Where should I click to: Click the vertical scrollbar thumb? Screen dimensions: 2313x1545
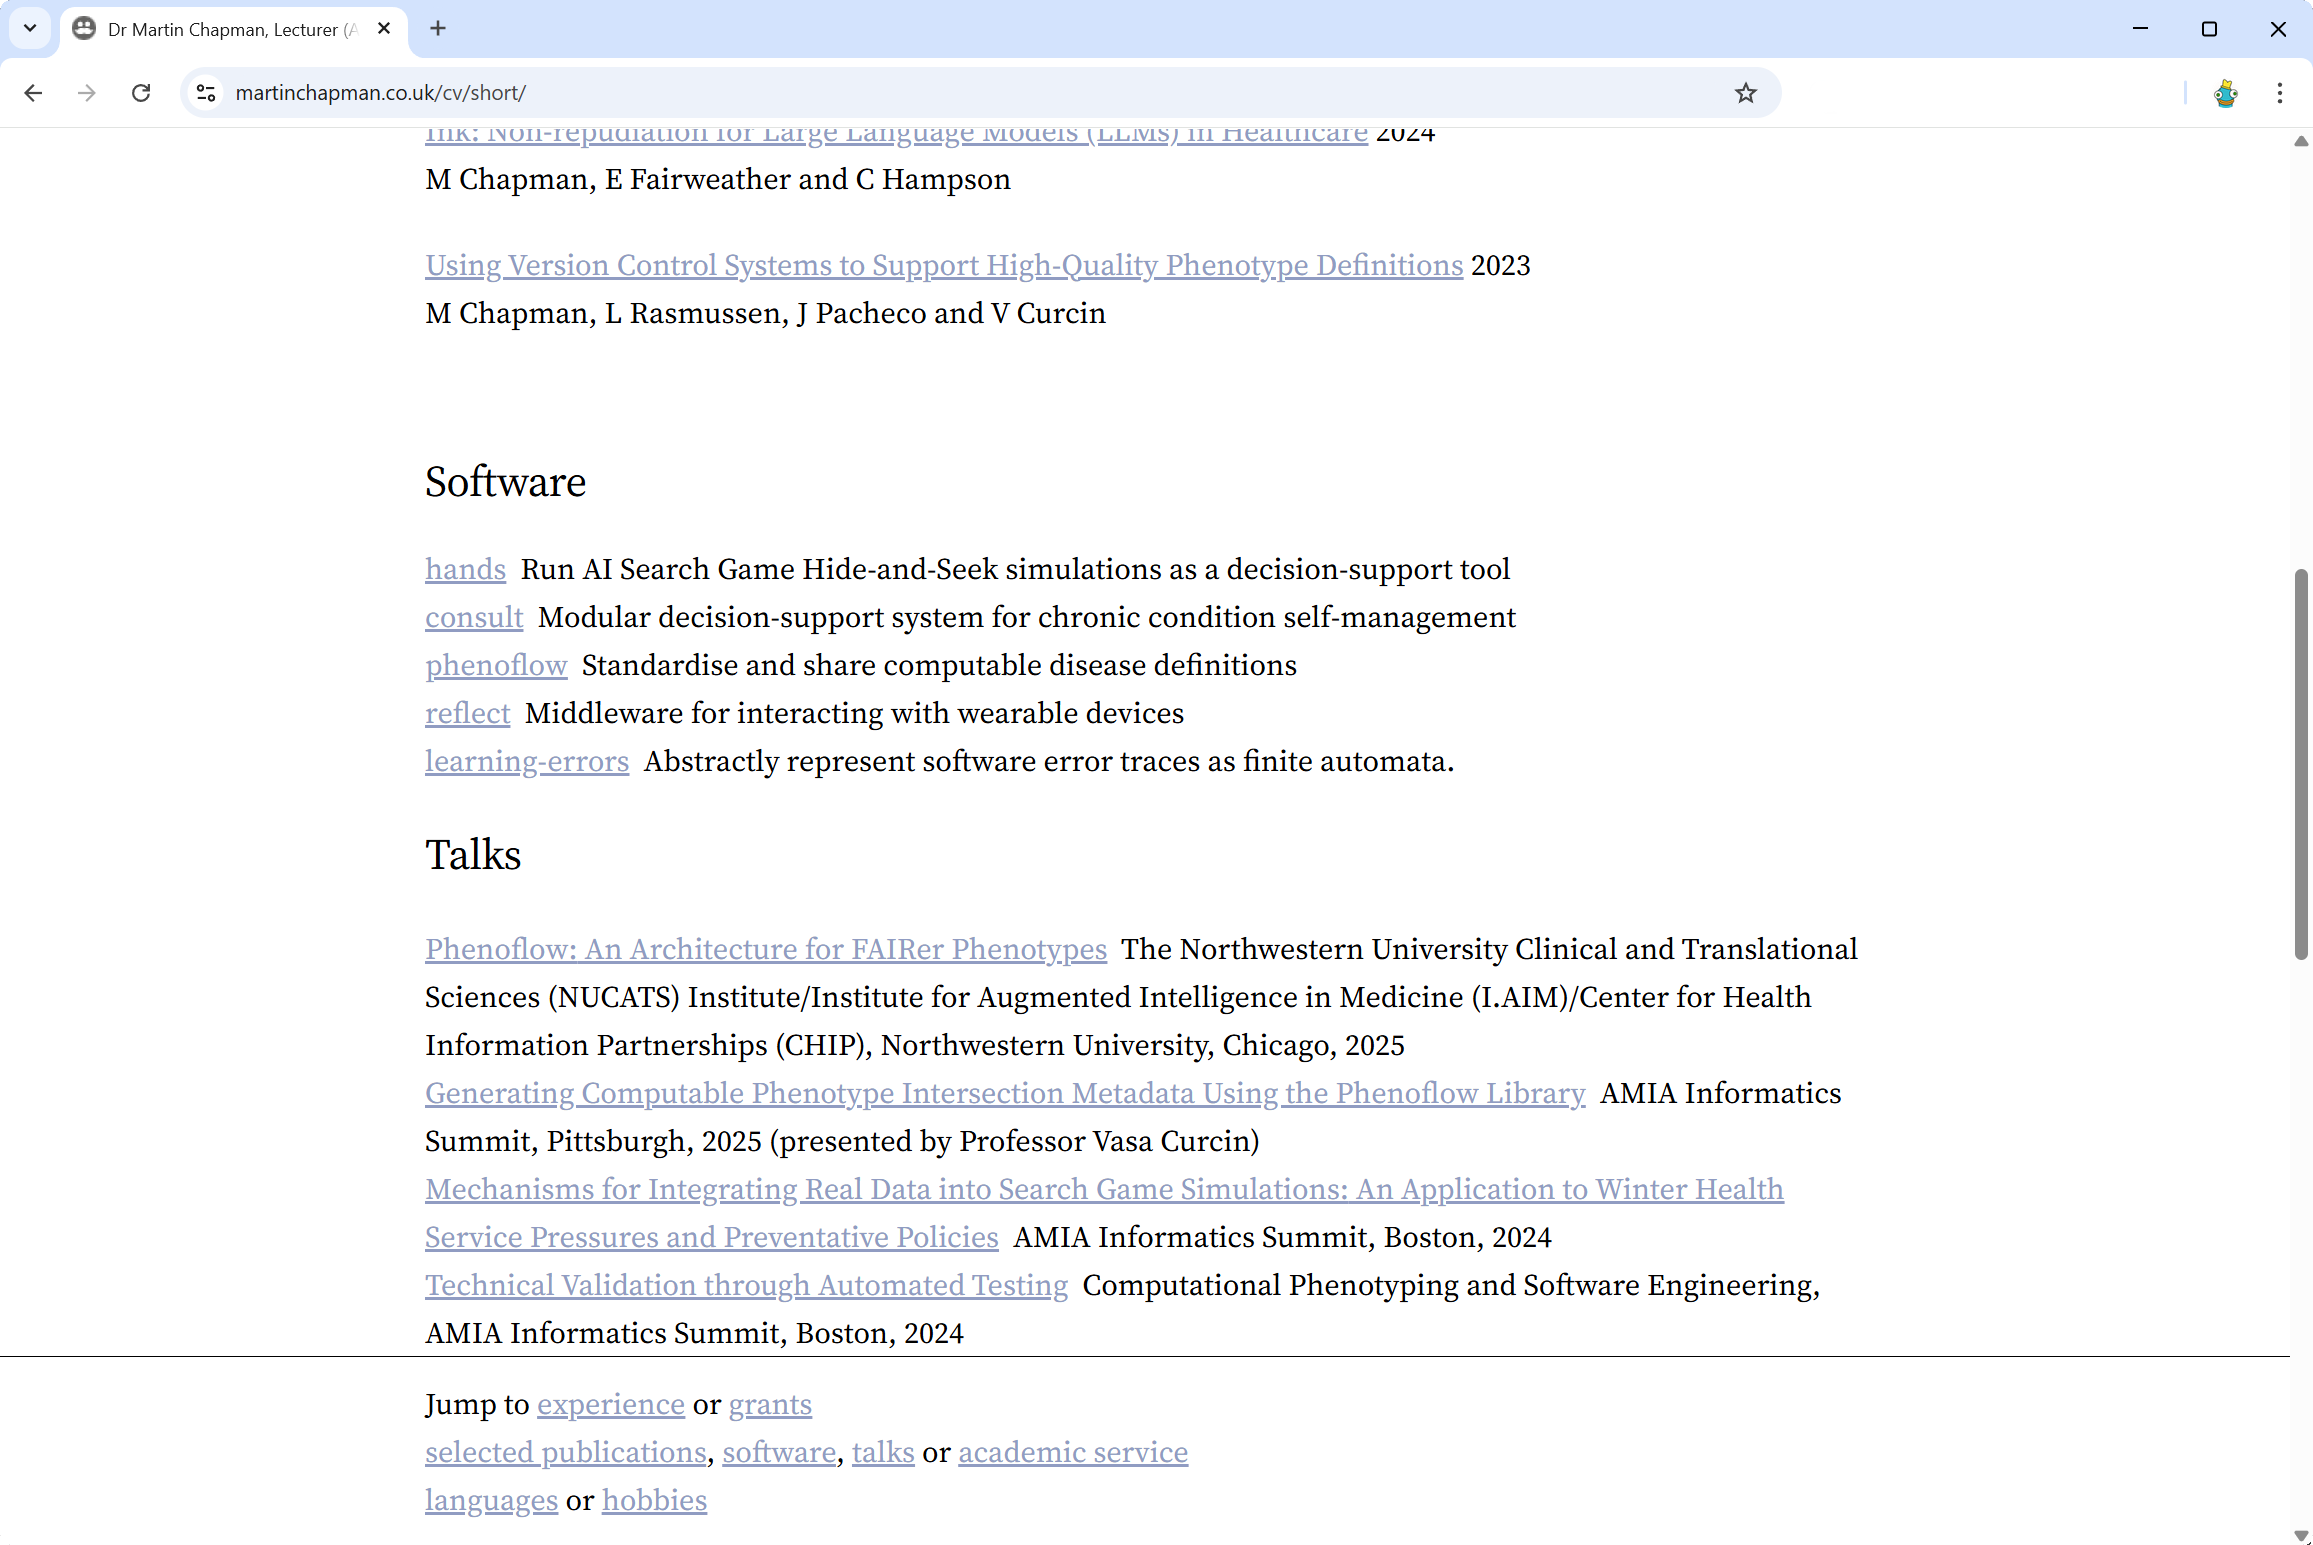click(x=2301, y=763)
